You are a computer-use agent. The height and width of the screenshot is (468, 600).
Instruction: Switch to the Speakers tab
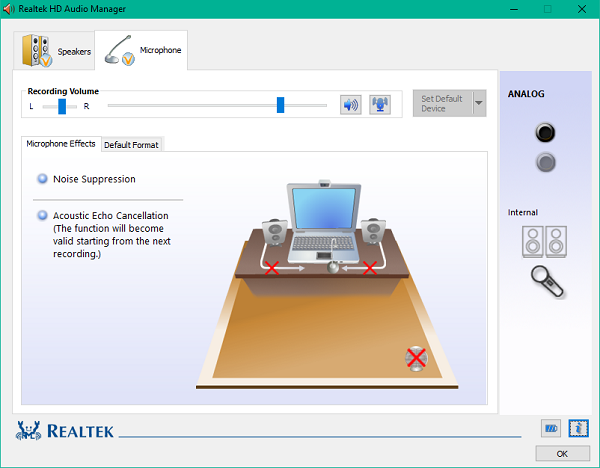54,51
